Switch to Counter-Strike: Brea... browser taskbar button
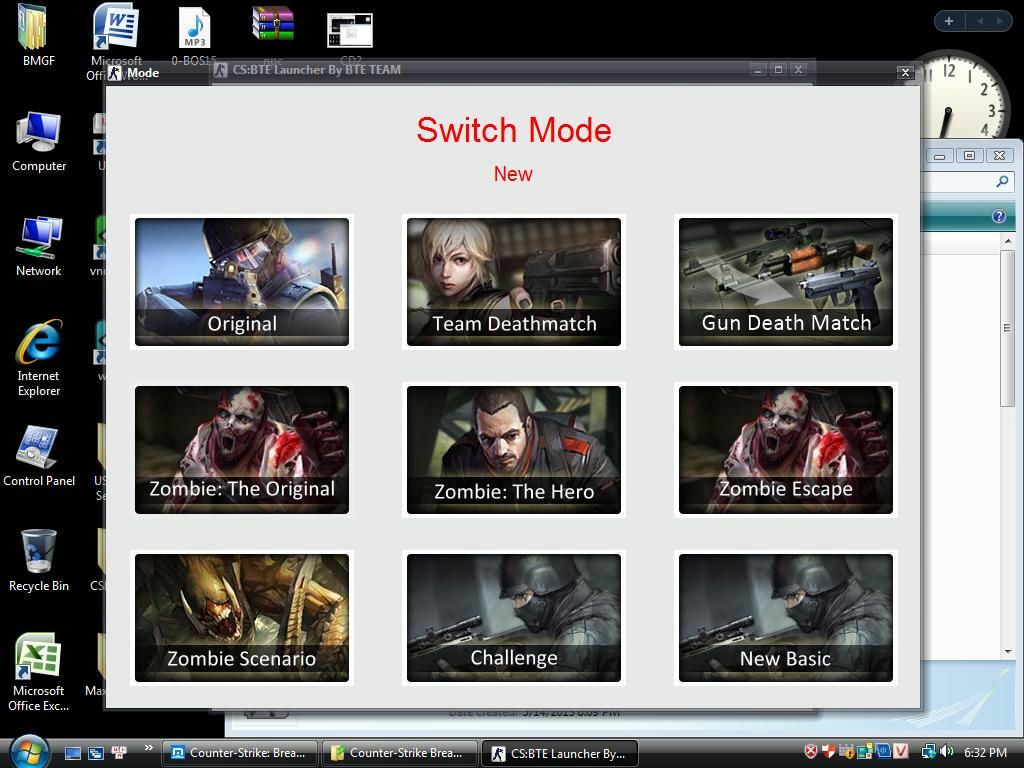1024x768 pixels. coord(239,753)
